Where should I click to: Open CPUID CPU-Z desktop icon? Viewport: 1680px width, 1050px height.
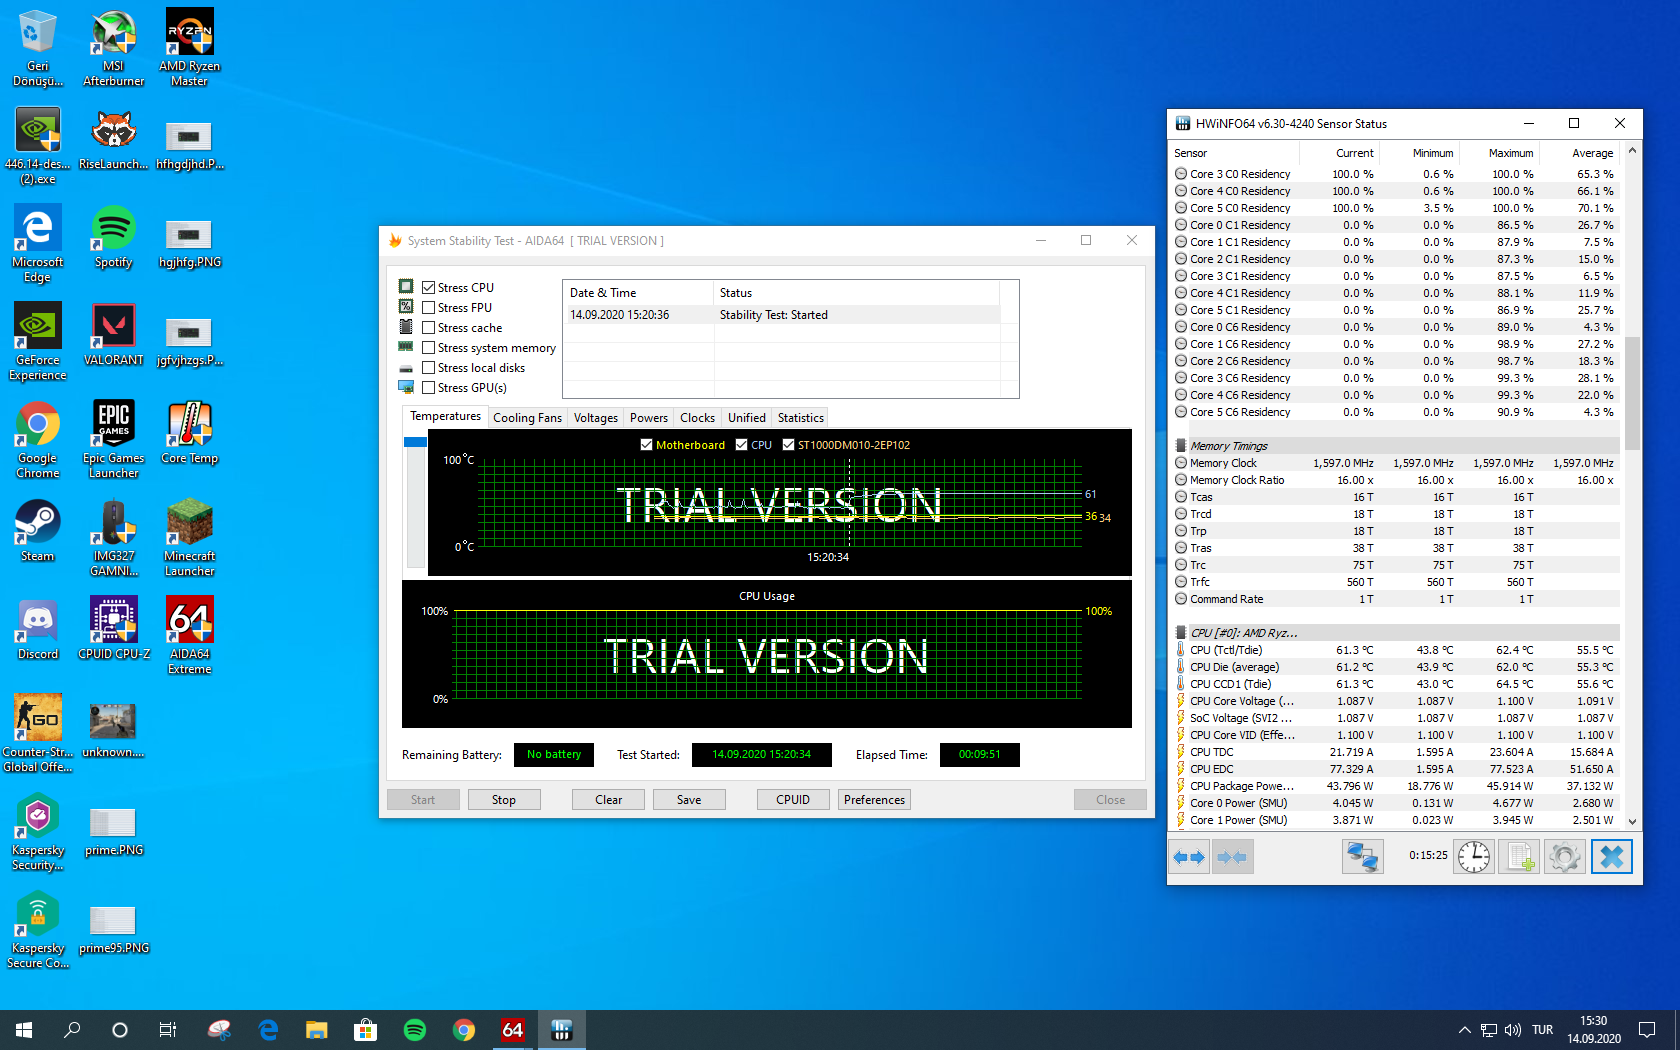coord(113,629)
